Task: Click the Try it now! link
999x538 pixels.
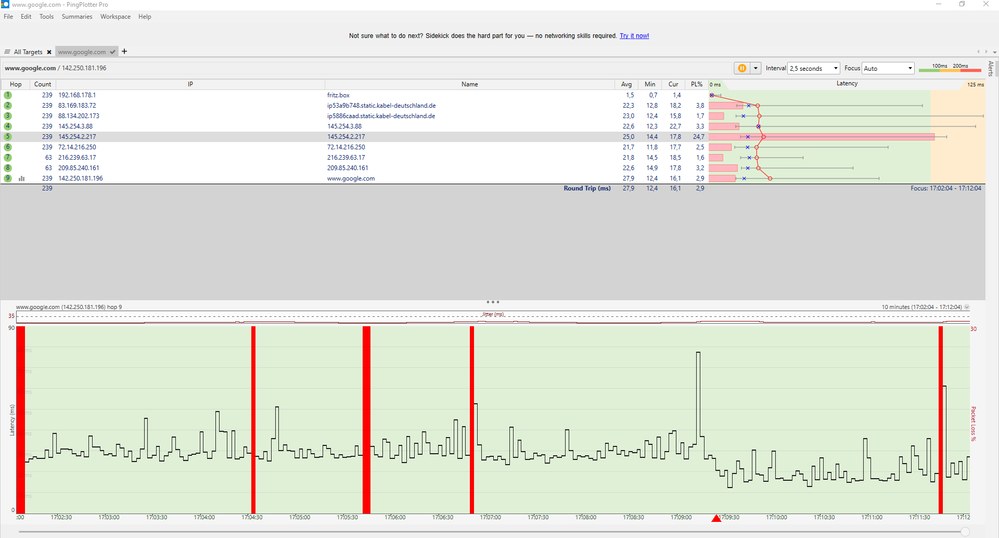Action: [634, 35]
